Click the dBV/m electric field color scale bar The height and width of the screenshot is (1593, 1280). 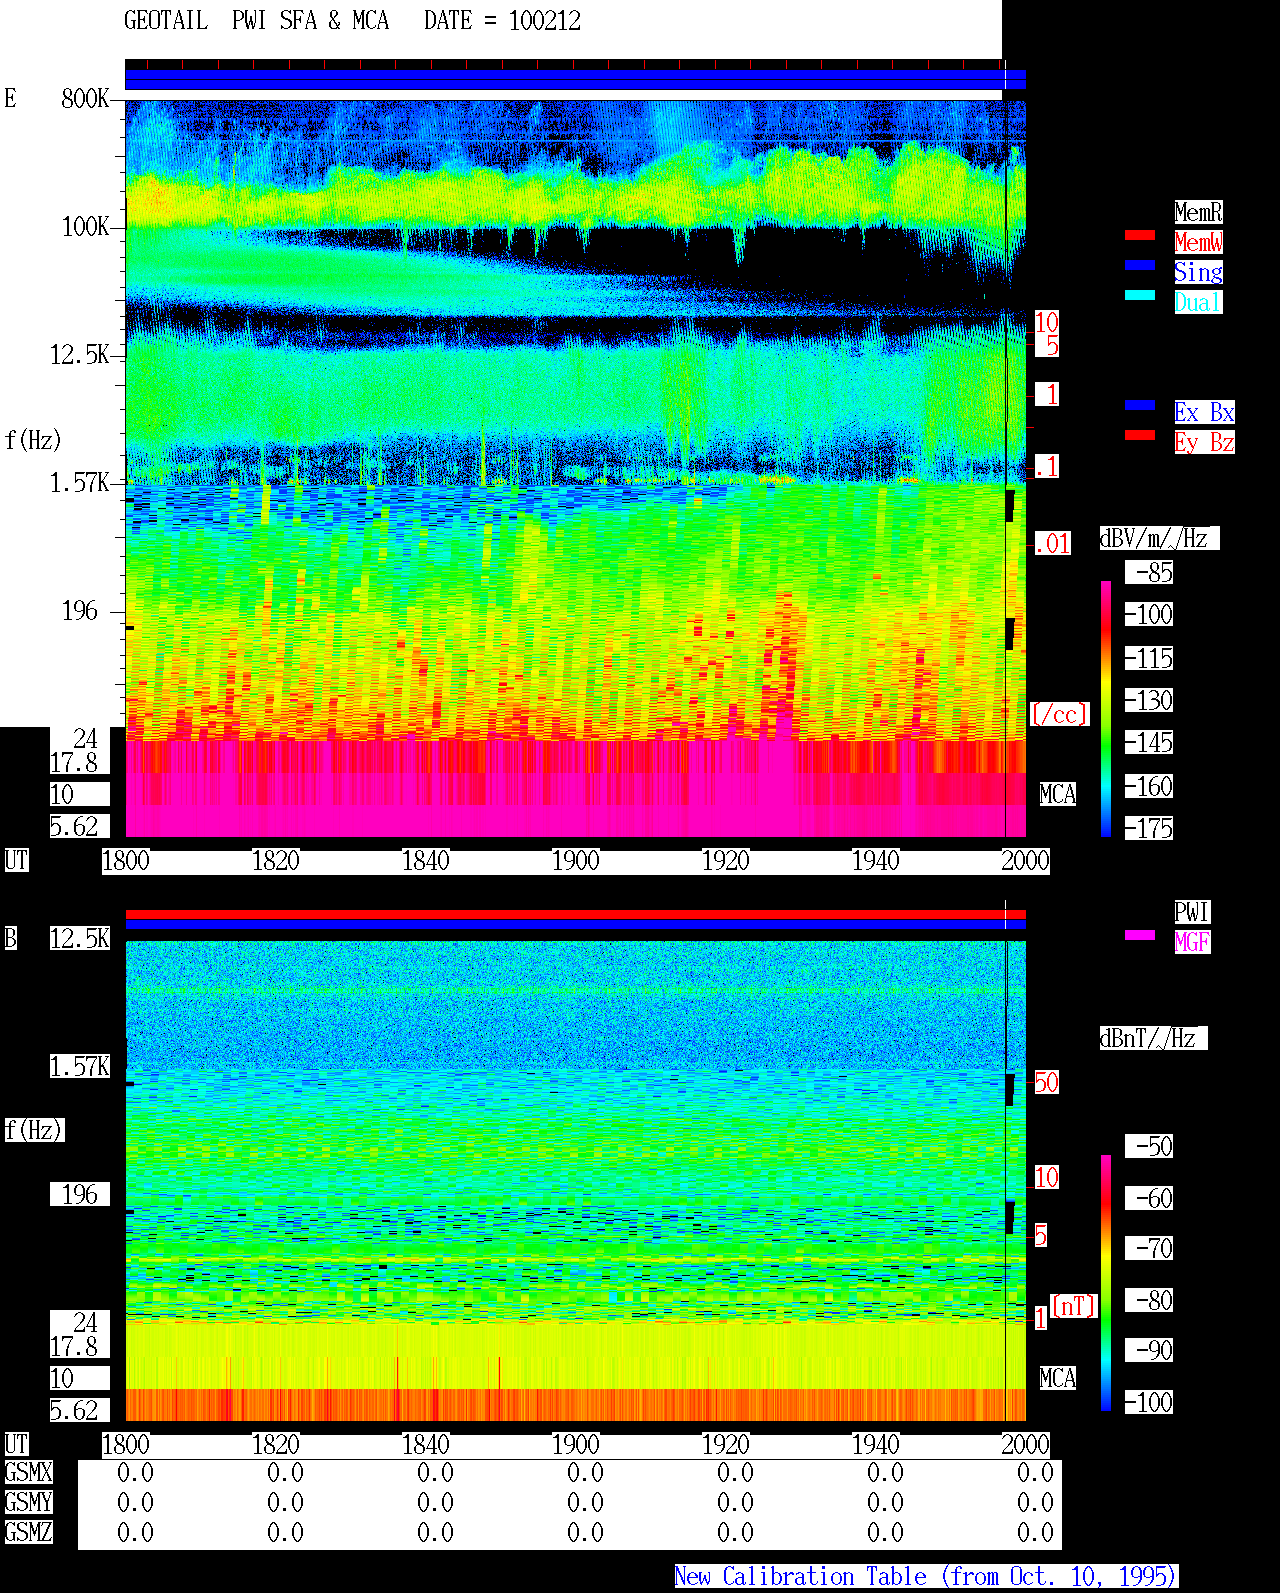pyautogui.click(x=1106, y=708)
